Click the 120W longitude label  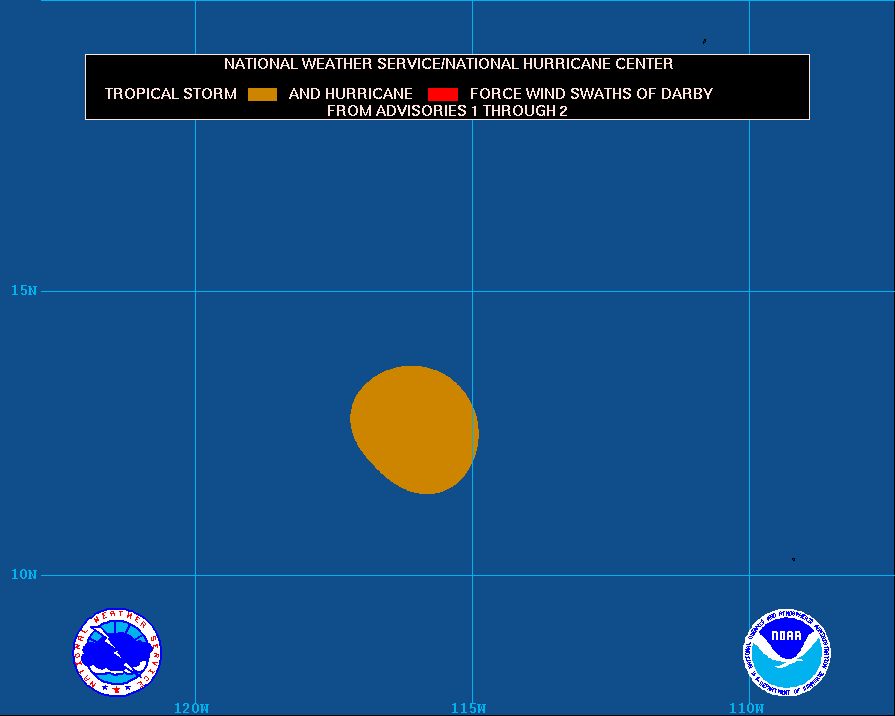pyautogui.click(x=191, y=709)
